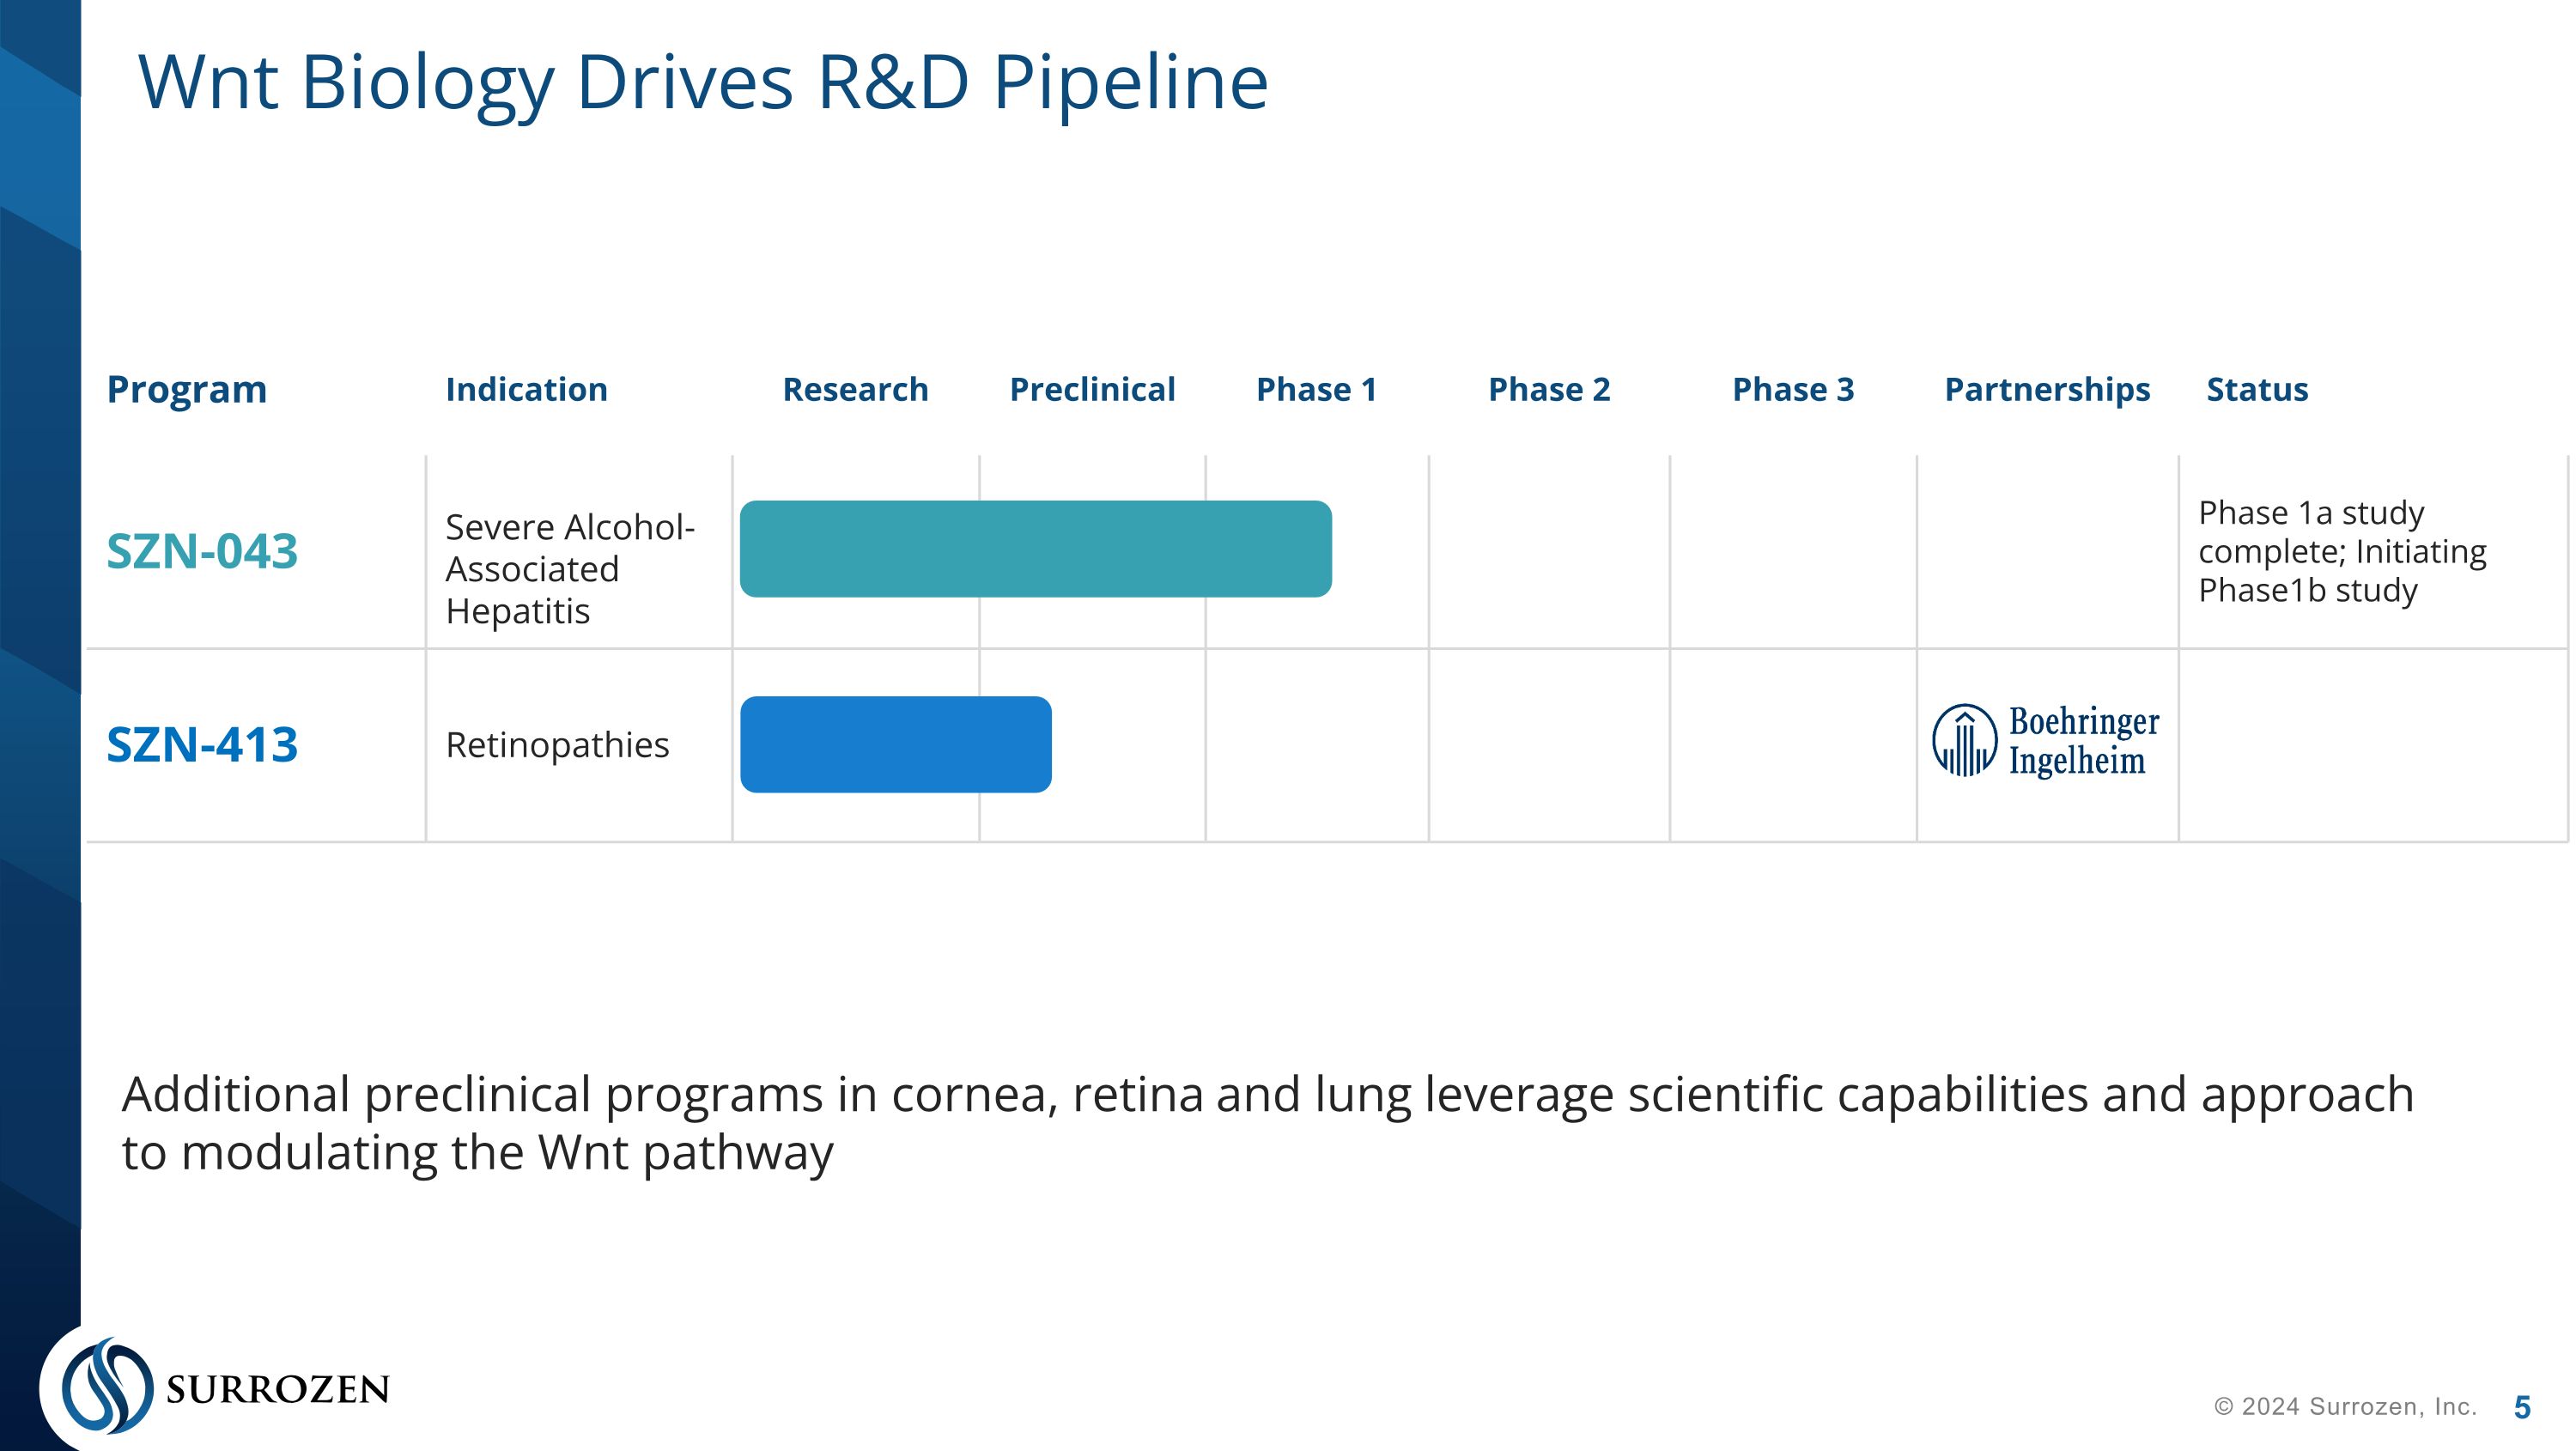
Task: Click the 'Phase 1' column header
Action: pos(1316,389)
